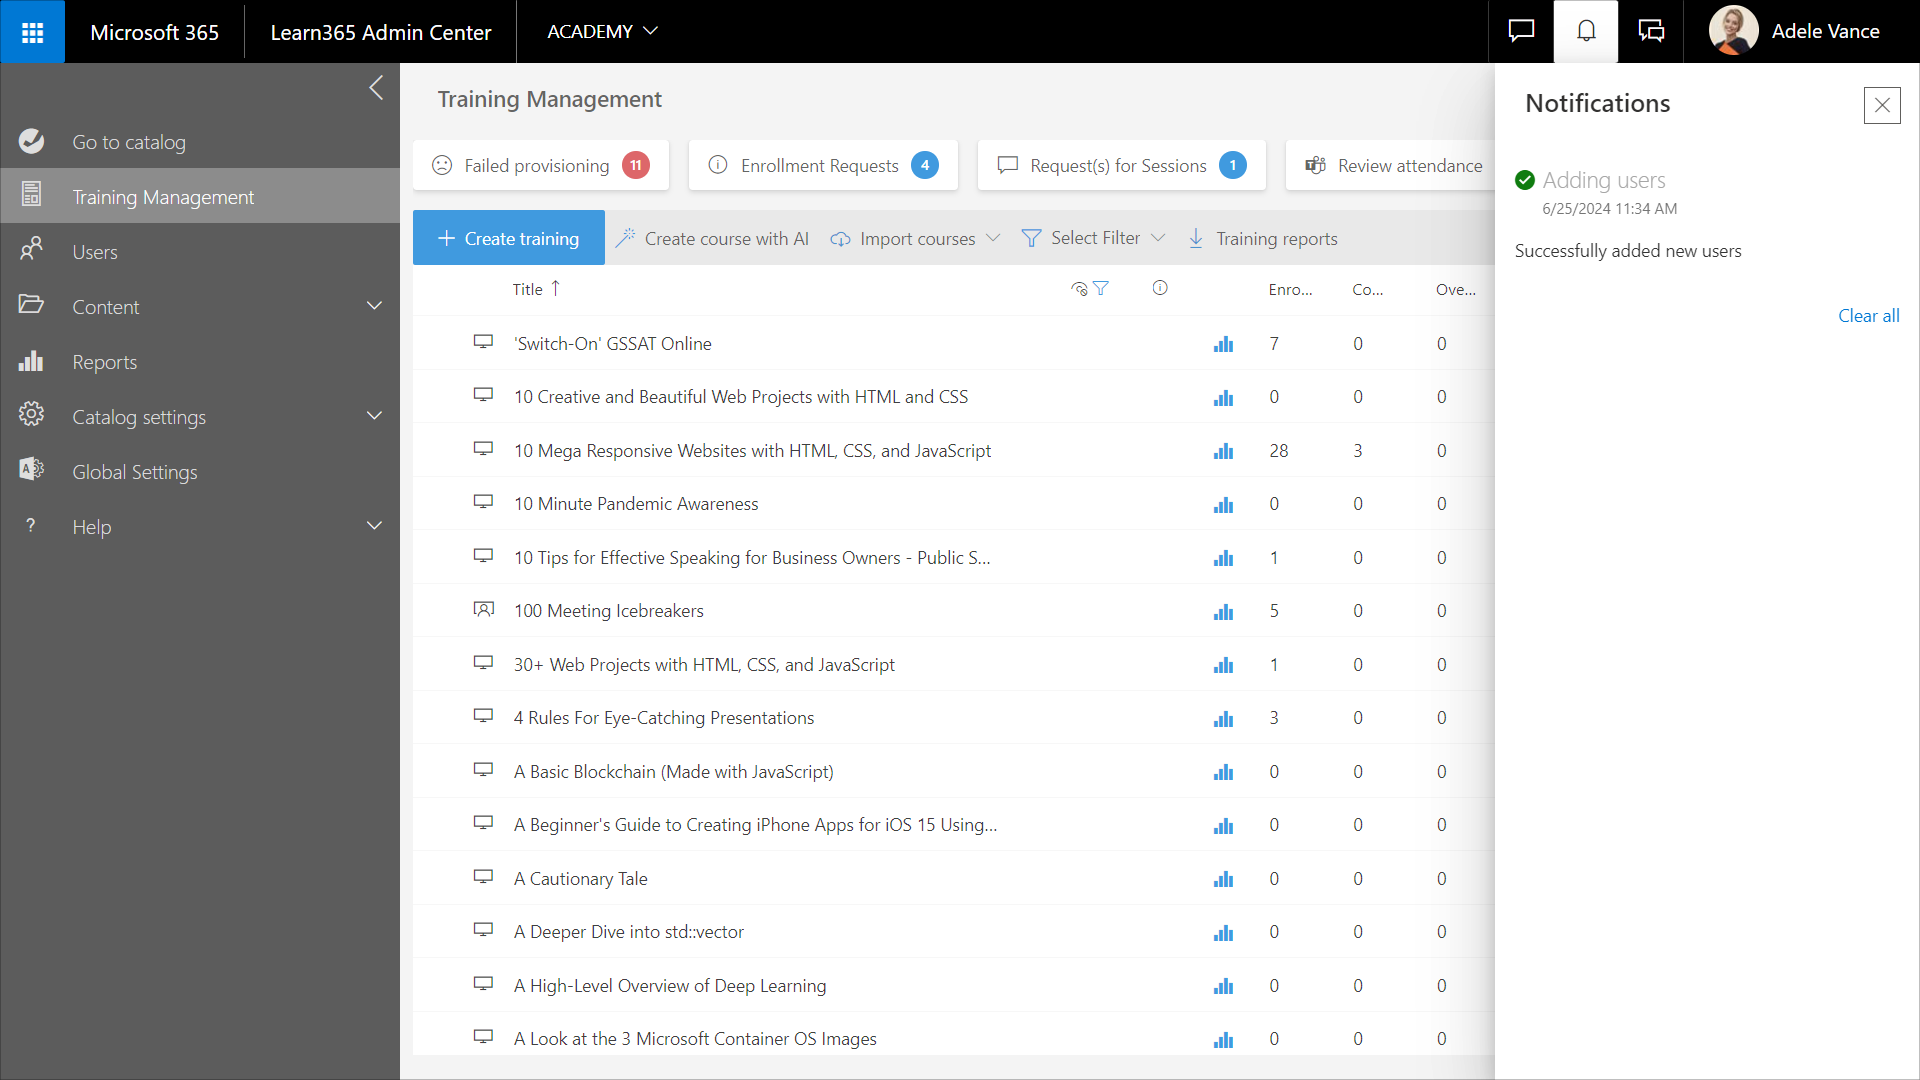Open Reports from the sidebar menu
The image size is (1920, 1080).
[x=104, y=362]
